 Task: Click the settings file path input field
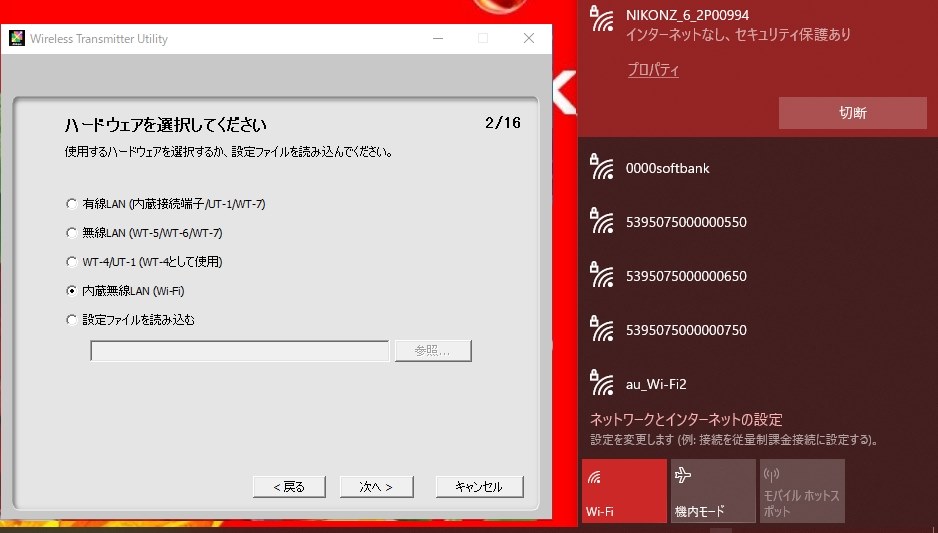239,351
